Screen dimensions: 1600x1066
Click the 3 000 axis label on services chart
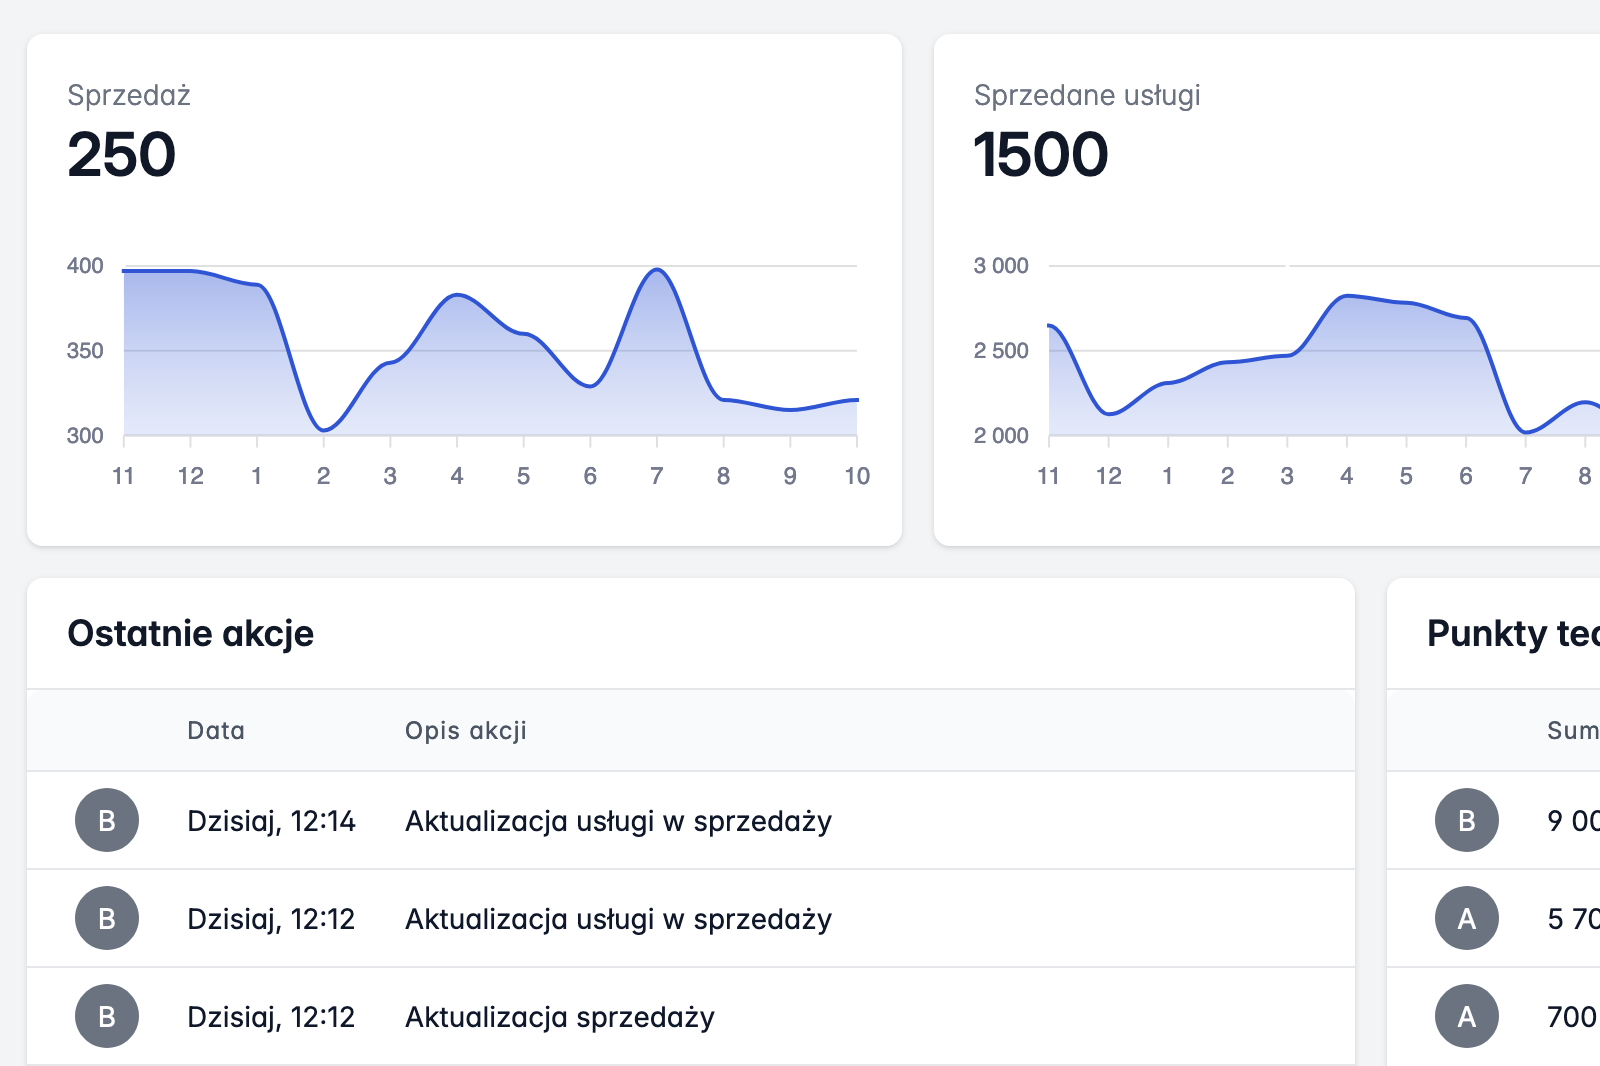coord(1001,265)
